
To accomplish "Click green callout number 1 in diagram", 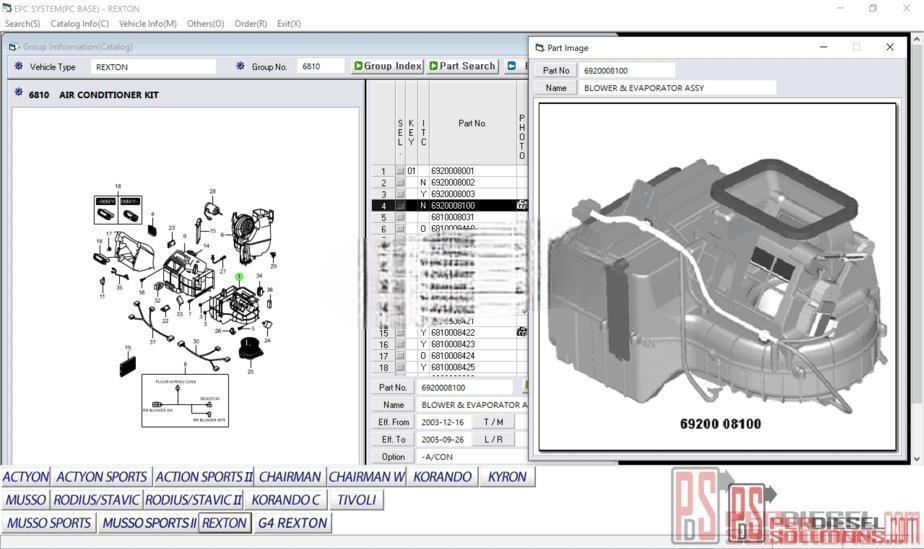I will click(x=239, y=276).
